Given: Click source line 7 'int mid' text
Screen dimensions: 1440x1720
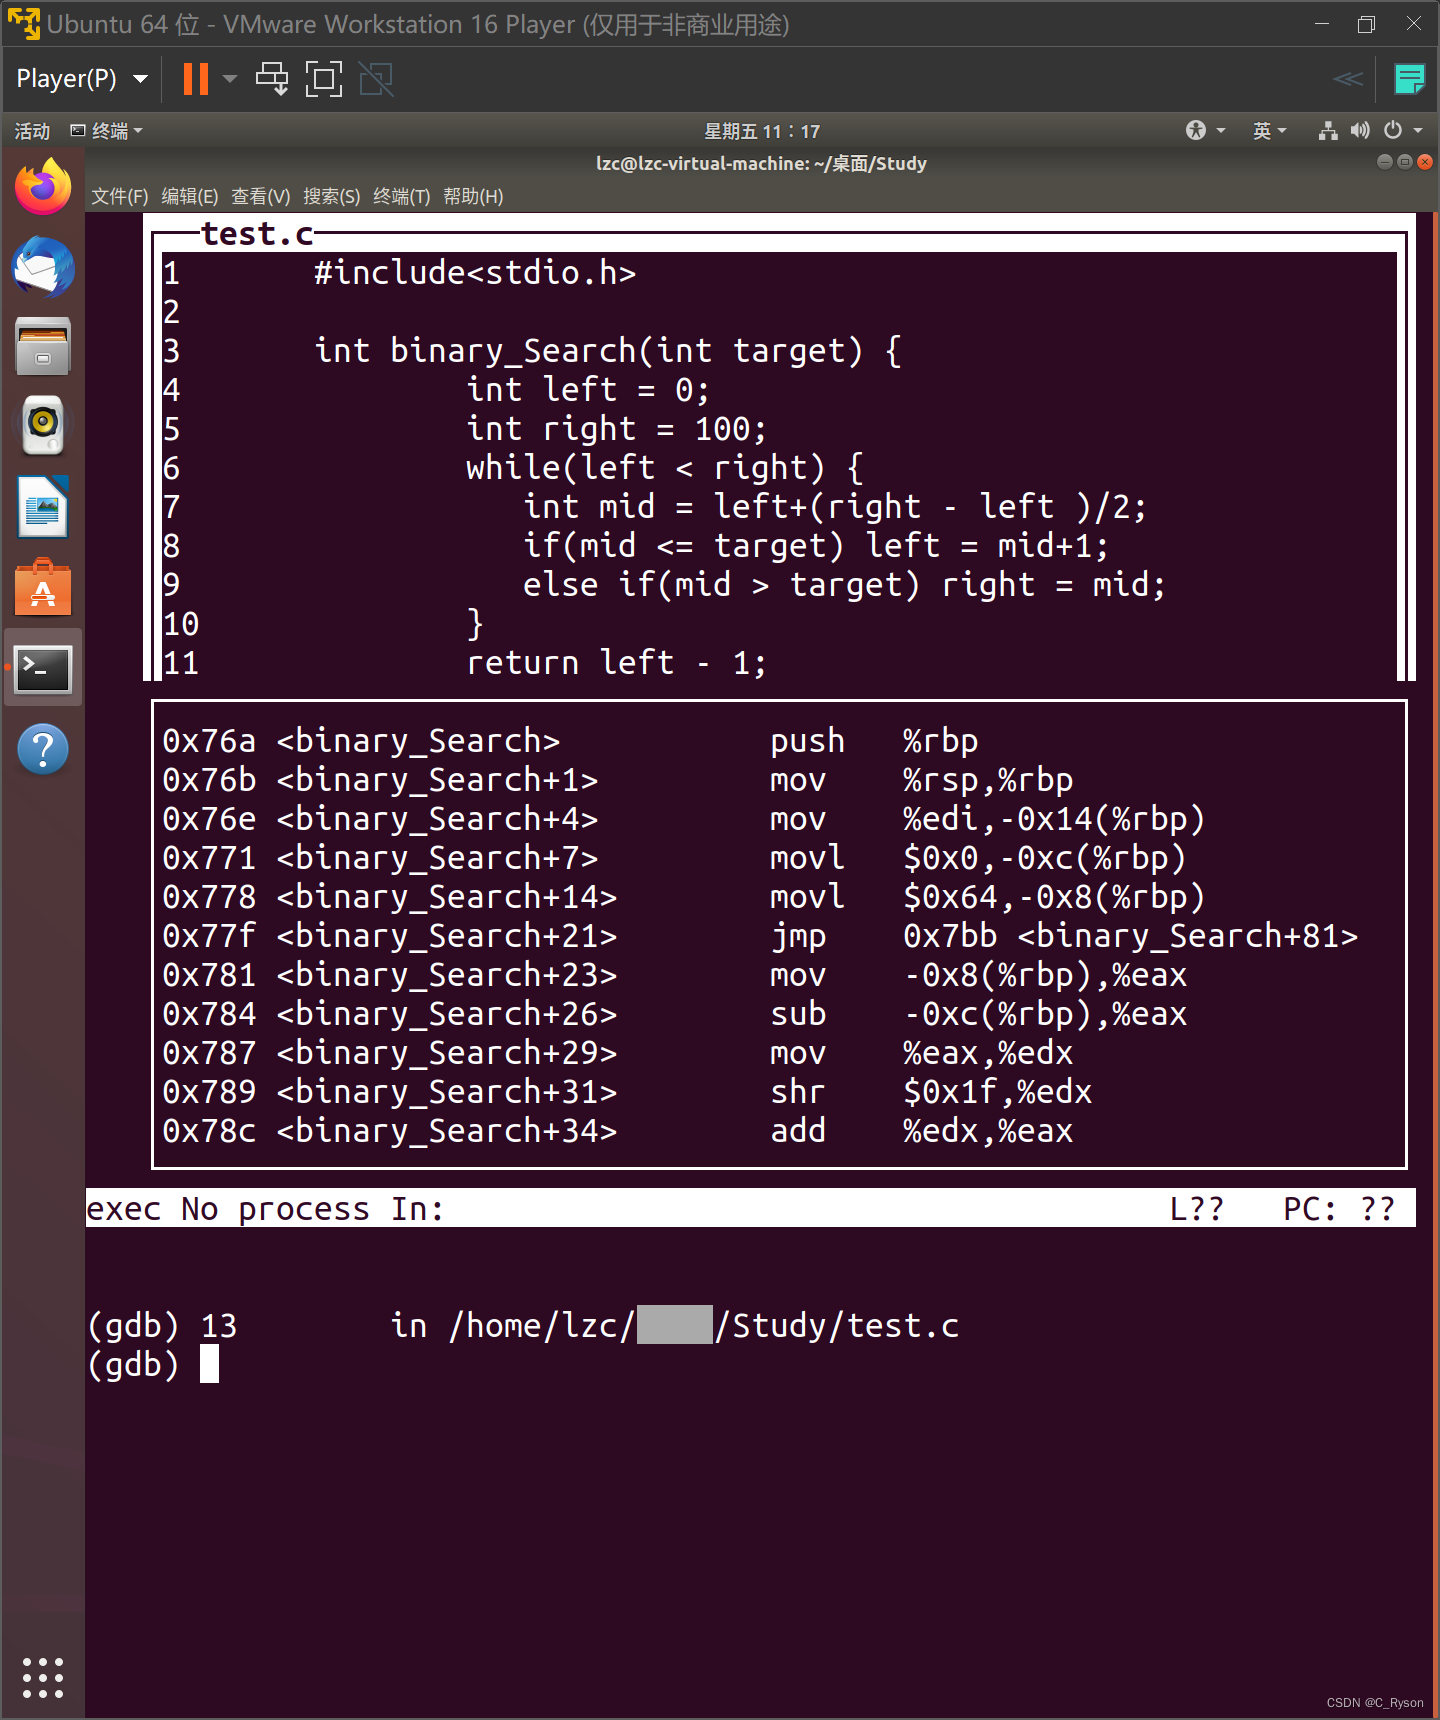Looking at the screenshot, I should coord(835,507).
